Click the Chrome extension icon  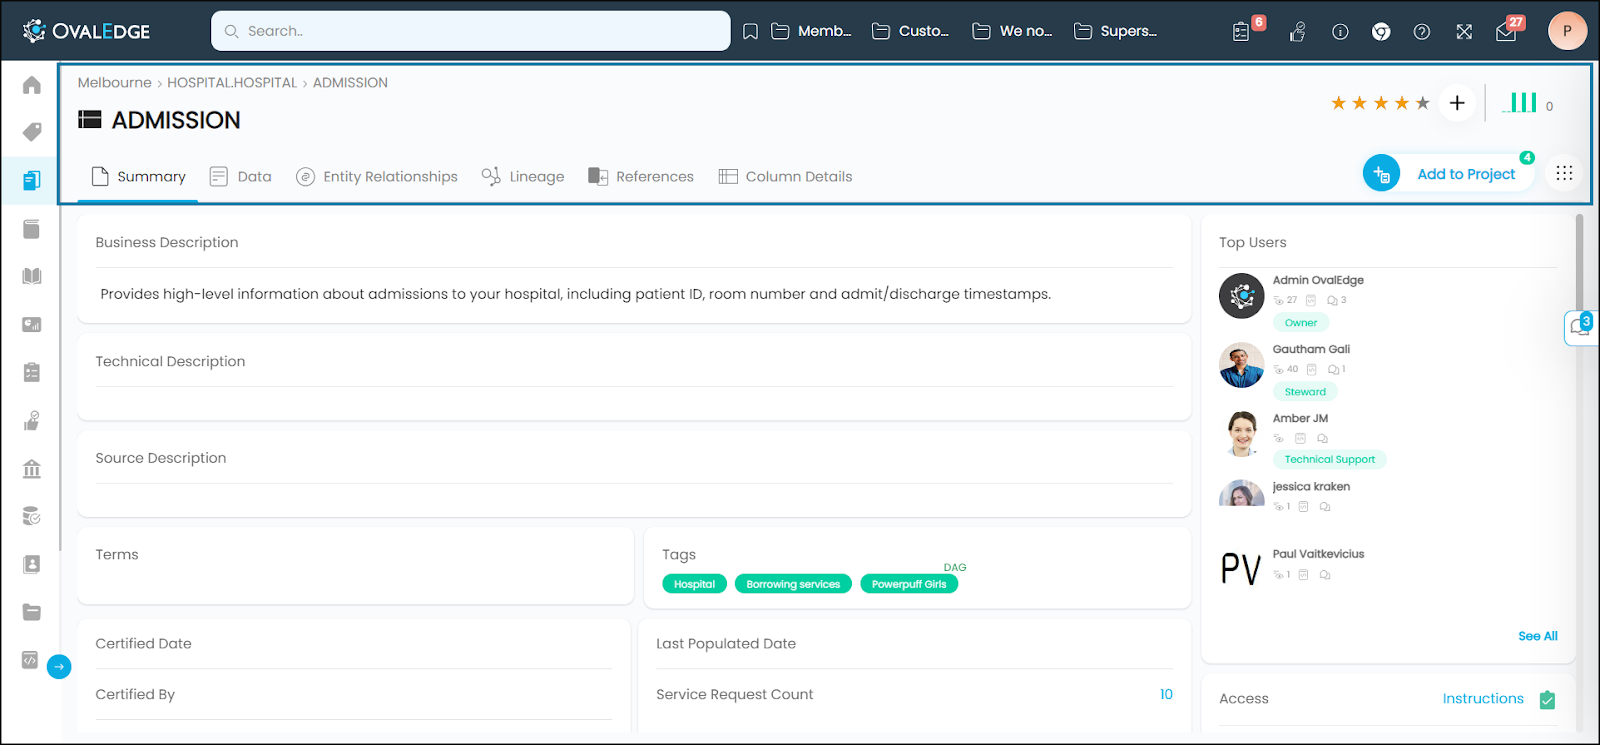1381,32
